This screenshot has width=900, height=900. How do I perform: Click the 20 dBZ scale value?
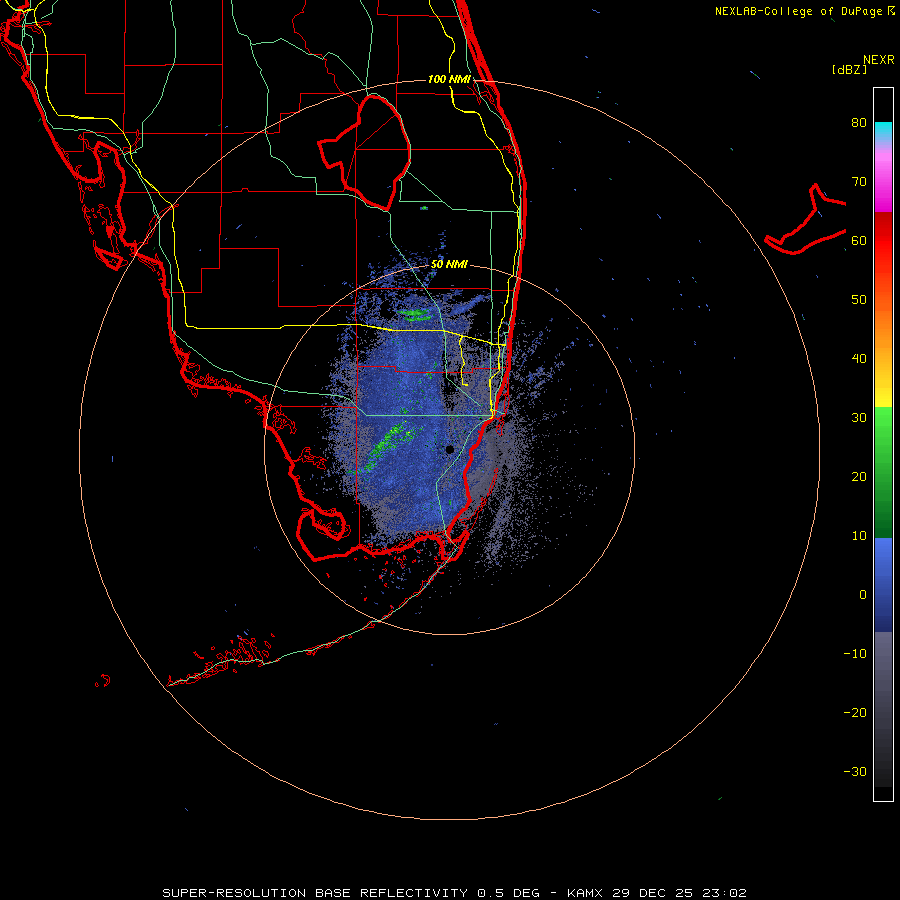pos(859,476)
